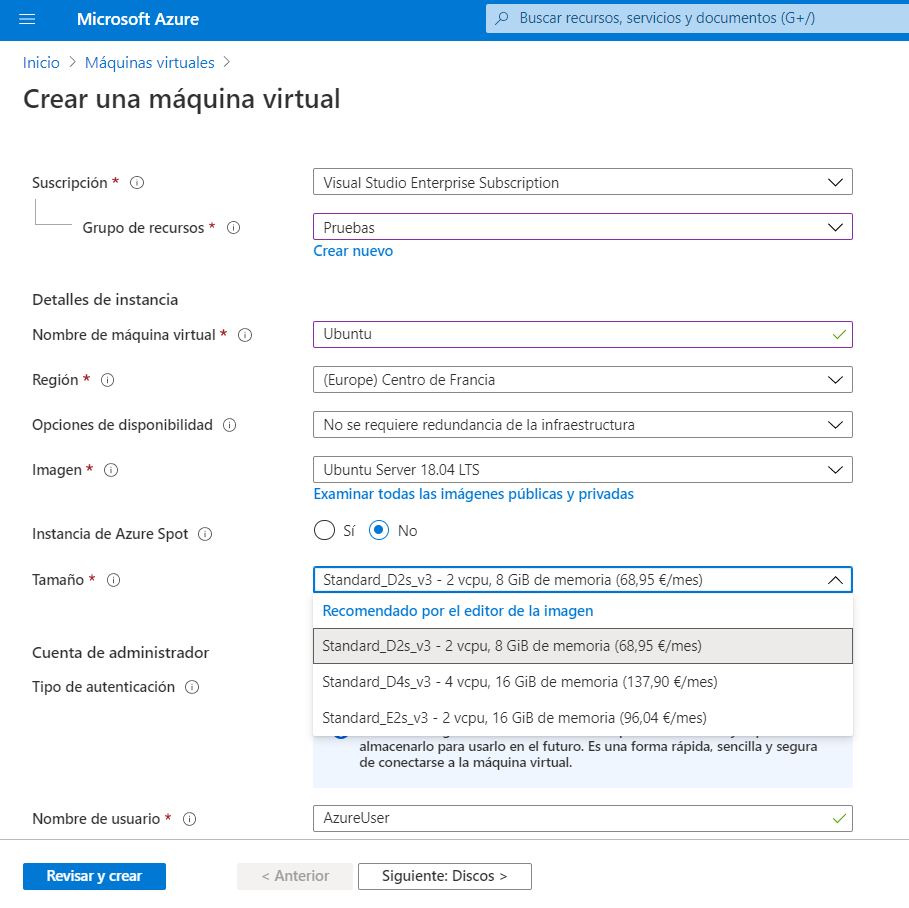This screenshot has width=909, height=908.
Task: Show info tooltip for Grupo de recursos
Action: [234, 228]
